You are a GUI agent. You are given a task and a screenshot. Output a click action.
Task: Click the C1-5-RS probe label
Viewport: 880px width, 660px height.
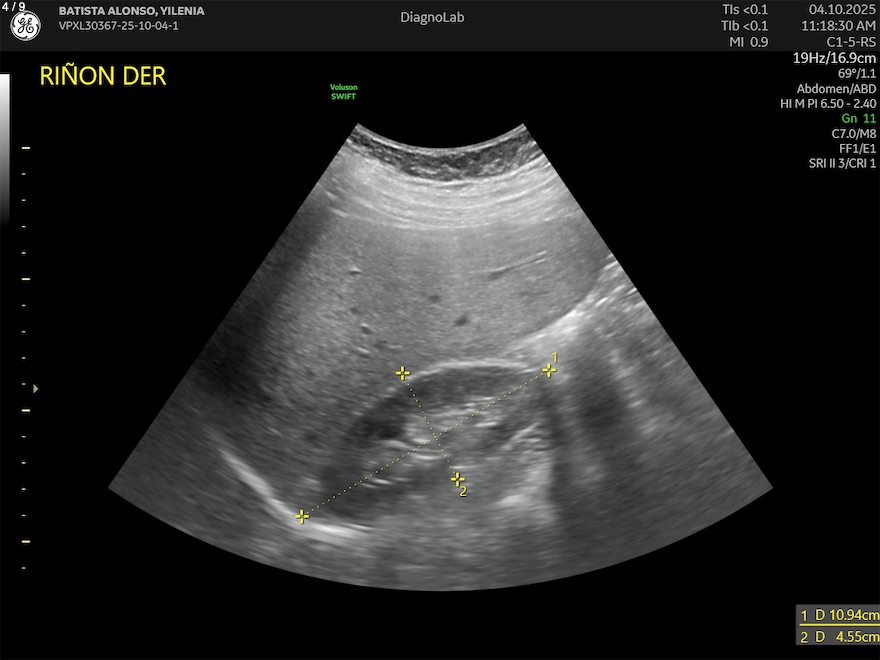pyautogui.click(x=850, y=42)
